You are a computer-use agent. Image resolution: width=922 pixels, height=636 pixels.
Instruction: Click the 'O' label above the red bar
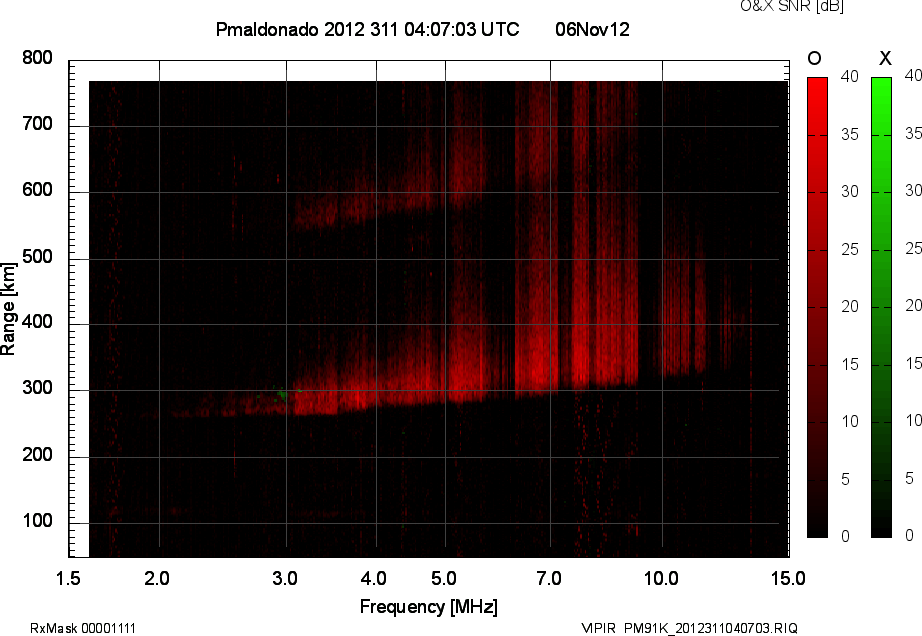coord(814,58)
